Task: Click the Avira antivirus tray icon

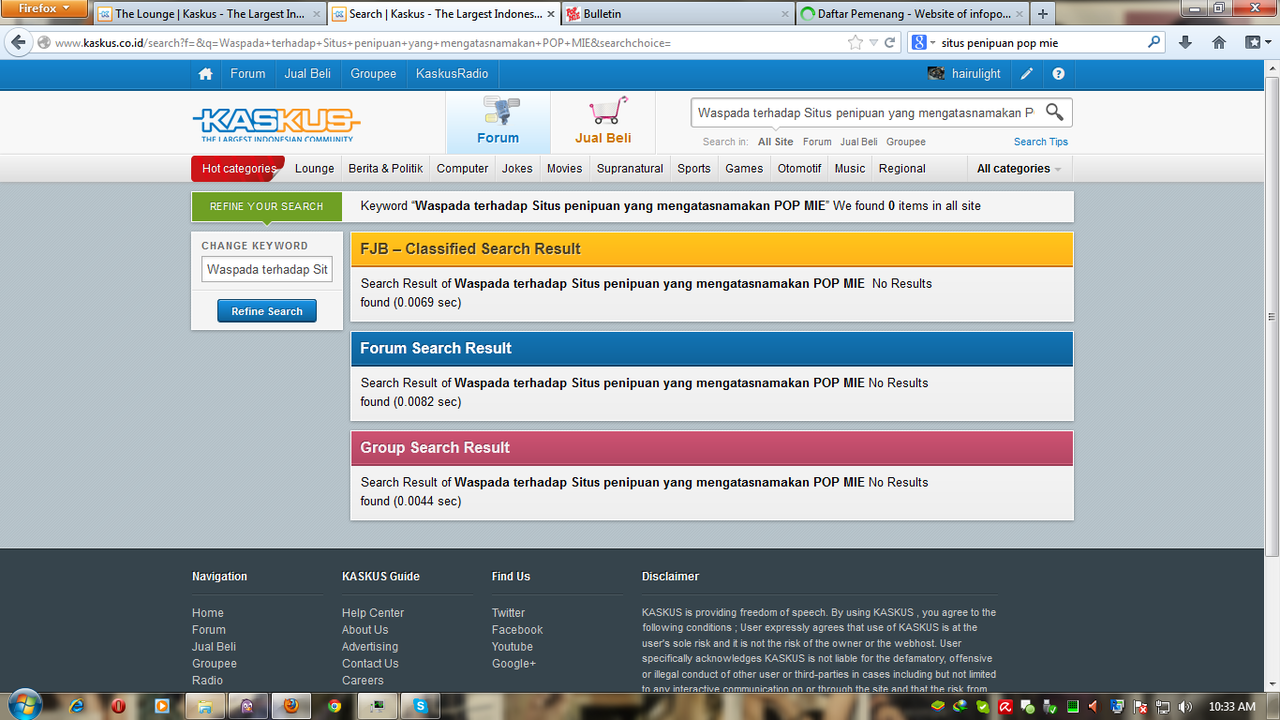Action: tap(1005, 706)
